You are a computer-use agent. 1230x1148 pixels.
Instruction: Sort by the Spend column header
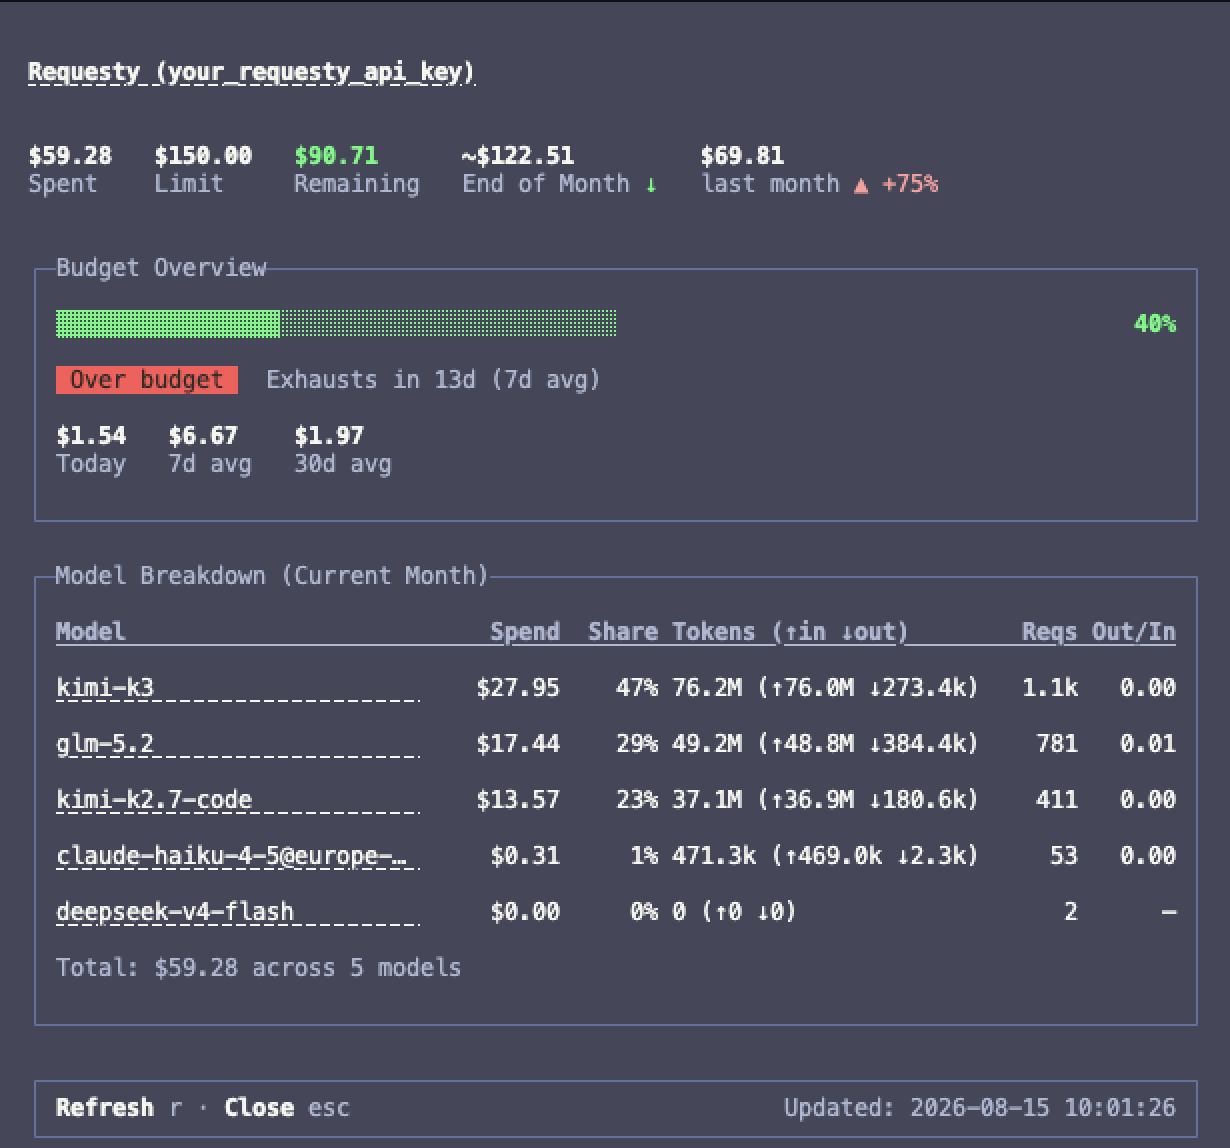coord(525,631)
